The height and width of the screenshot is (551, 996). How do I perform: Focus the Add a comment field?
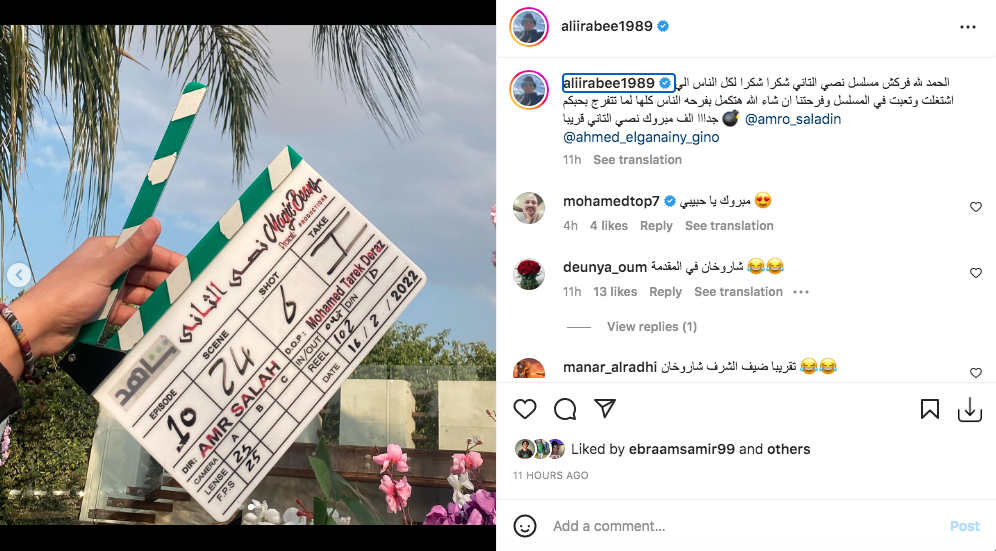[743, 526]
